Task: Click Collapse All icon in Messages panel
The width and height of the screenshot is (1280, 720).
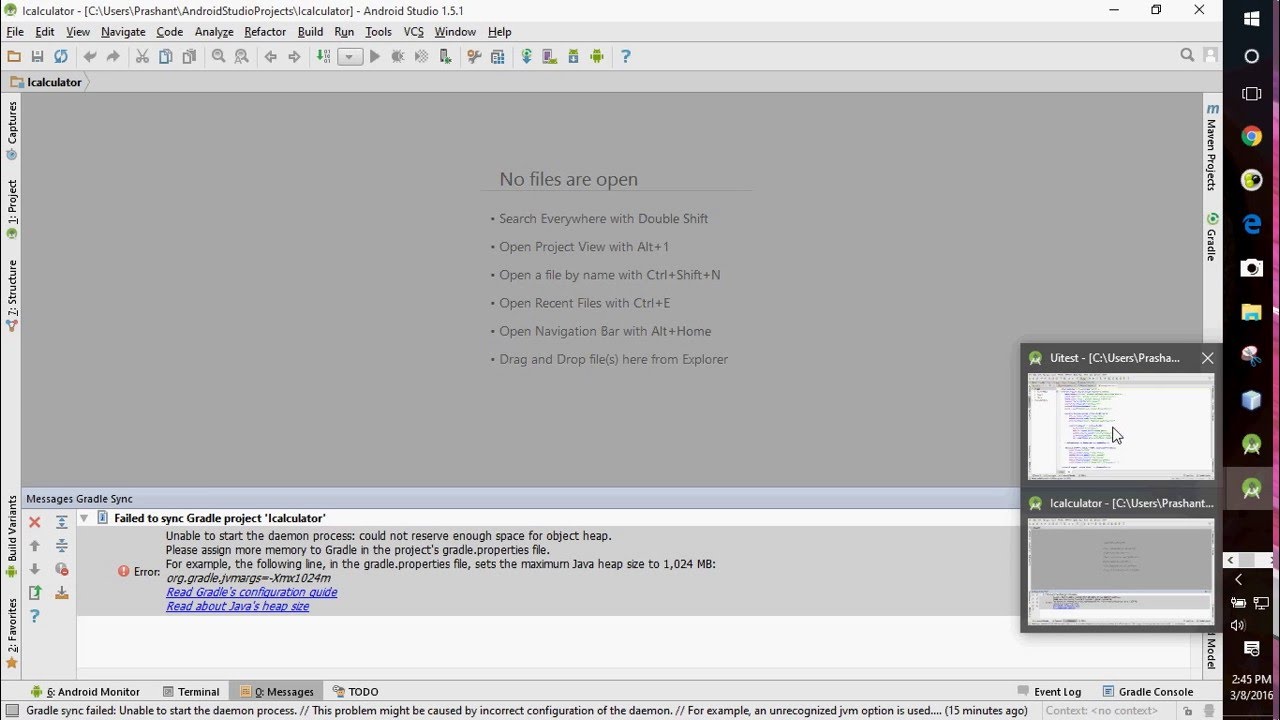Action: (x=62, y=546)
